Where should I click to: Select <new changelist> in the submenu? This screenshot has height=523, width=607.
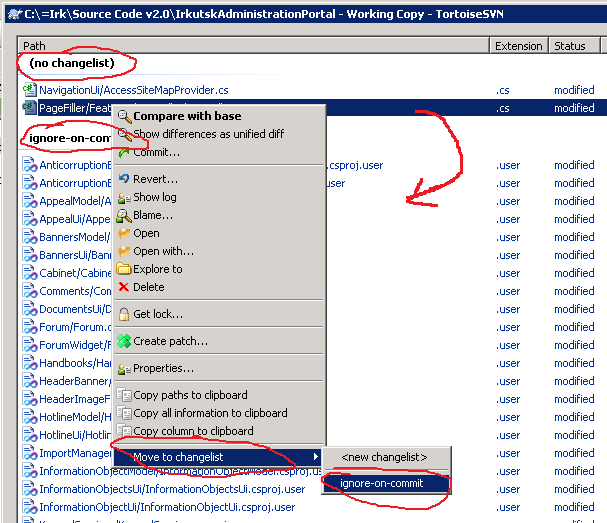(x=384, y=458)
